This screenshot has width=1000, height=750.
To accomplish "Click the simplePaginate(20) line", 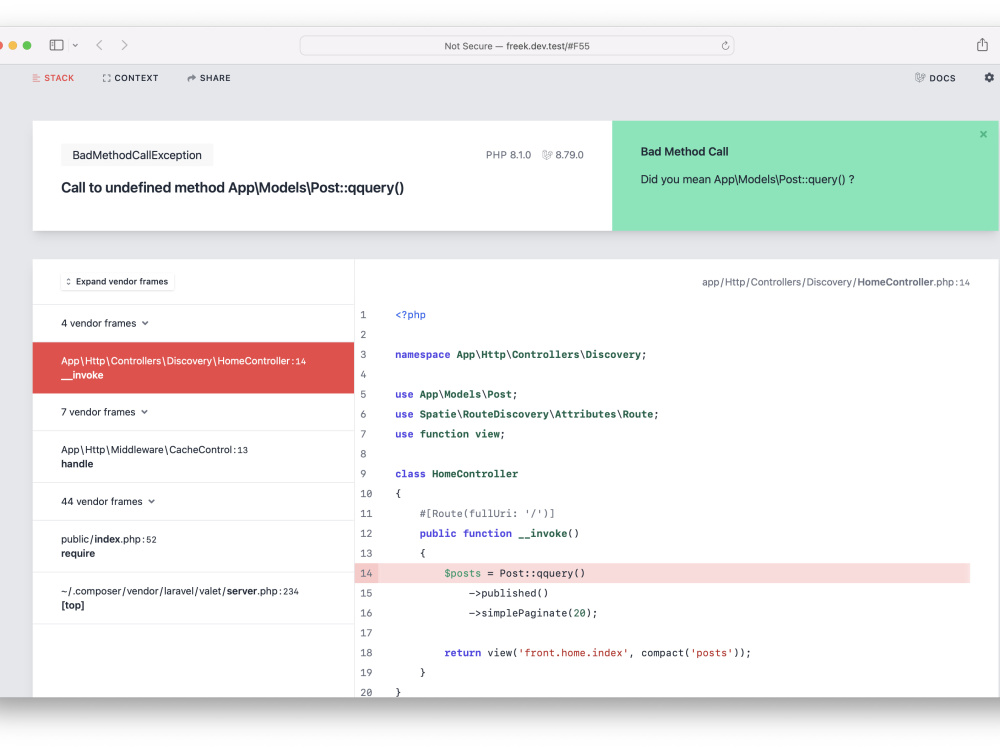I will point(533,613).
